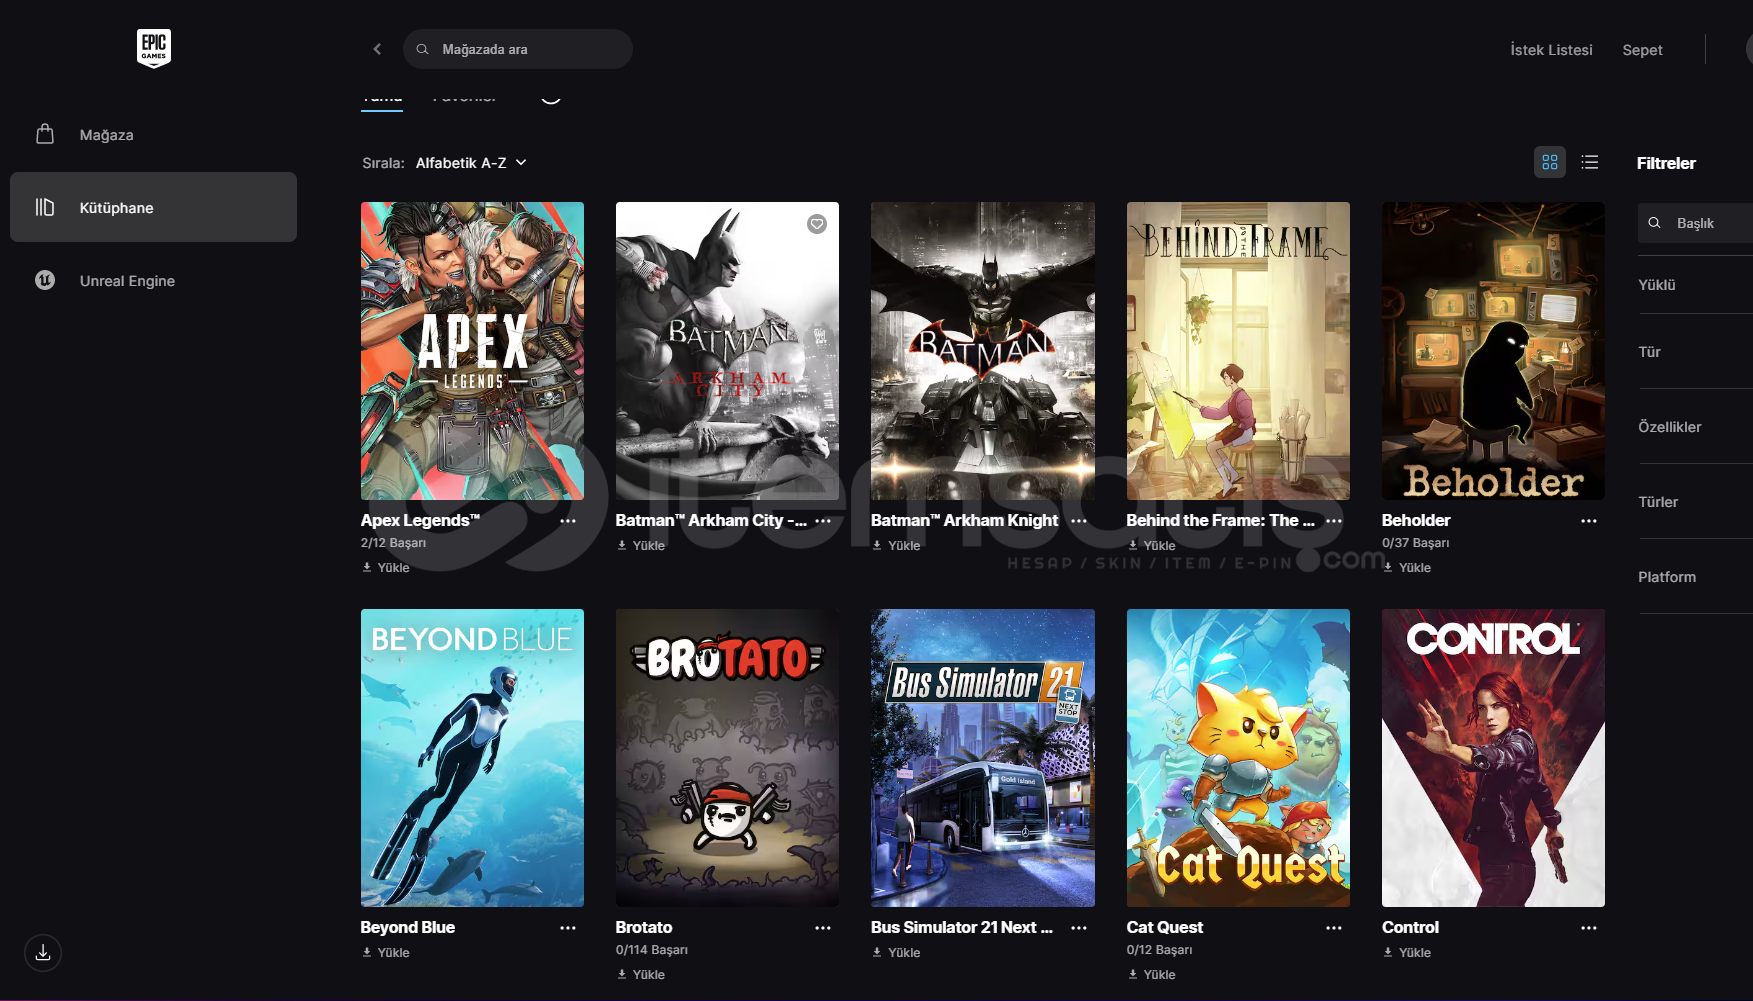Click Yükle under Batman Arkham City
Image resolution: width=1753 pixels, height=1001 pixels.
[641, 545]
